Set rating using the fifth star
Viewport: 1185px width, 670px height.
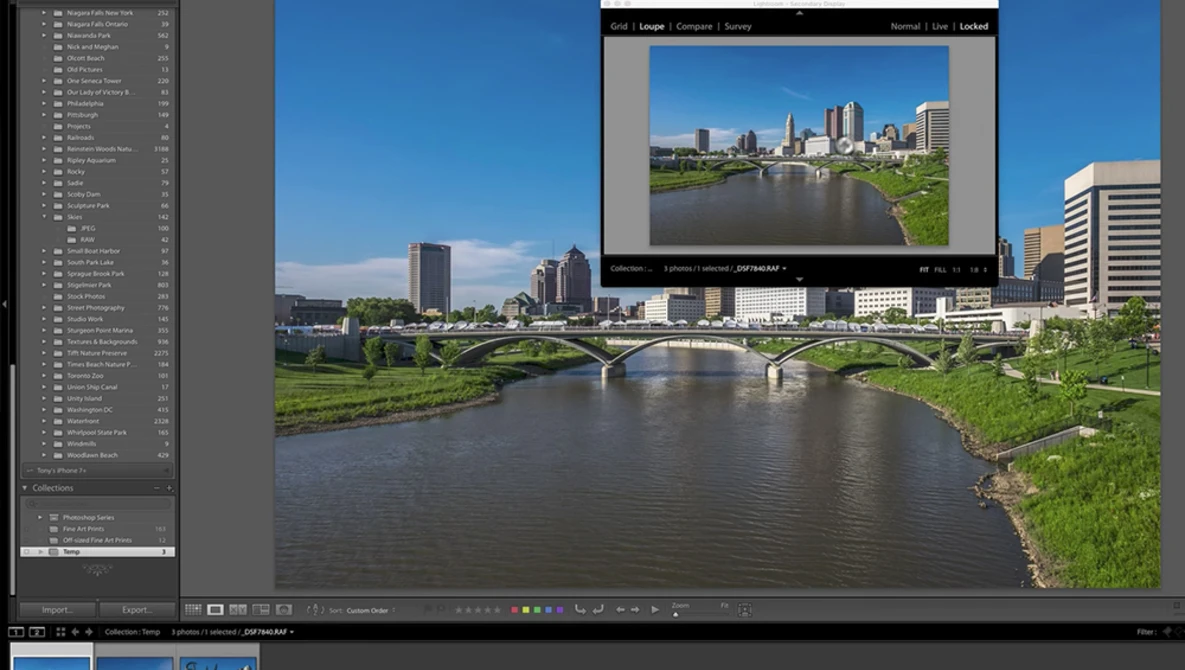497,610
